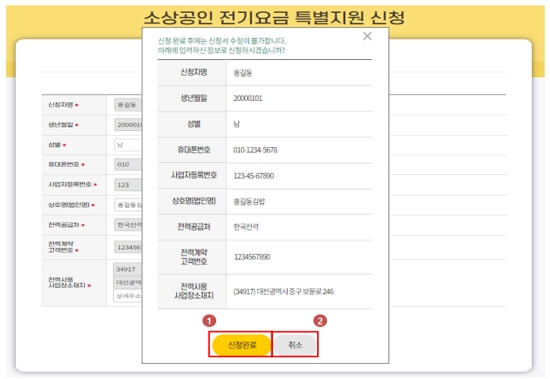Close the confirmation dialog with X
Screen dimensions: 550x379
[x=367, y=36]
